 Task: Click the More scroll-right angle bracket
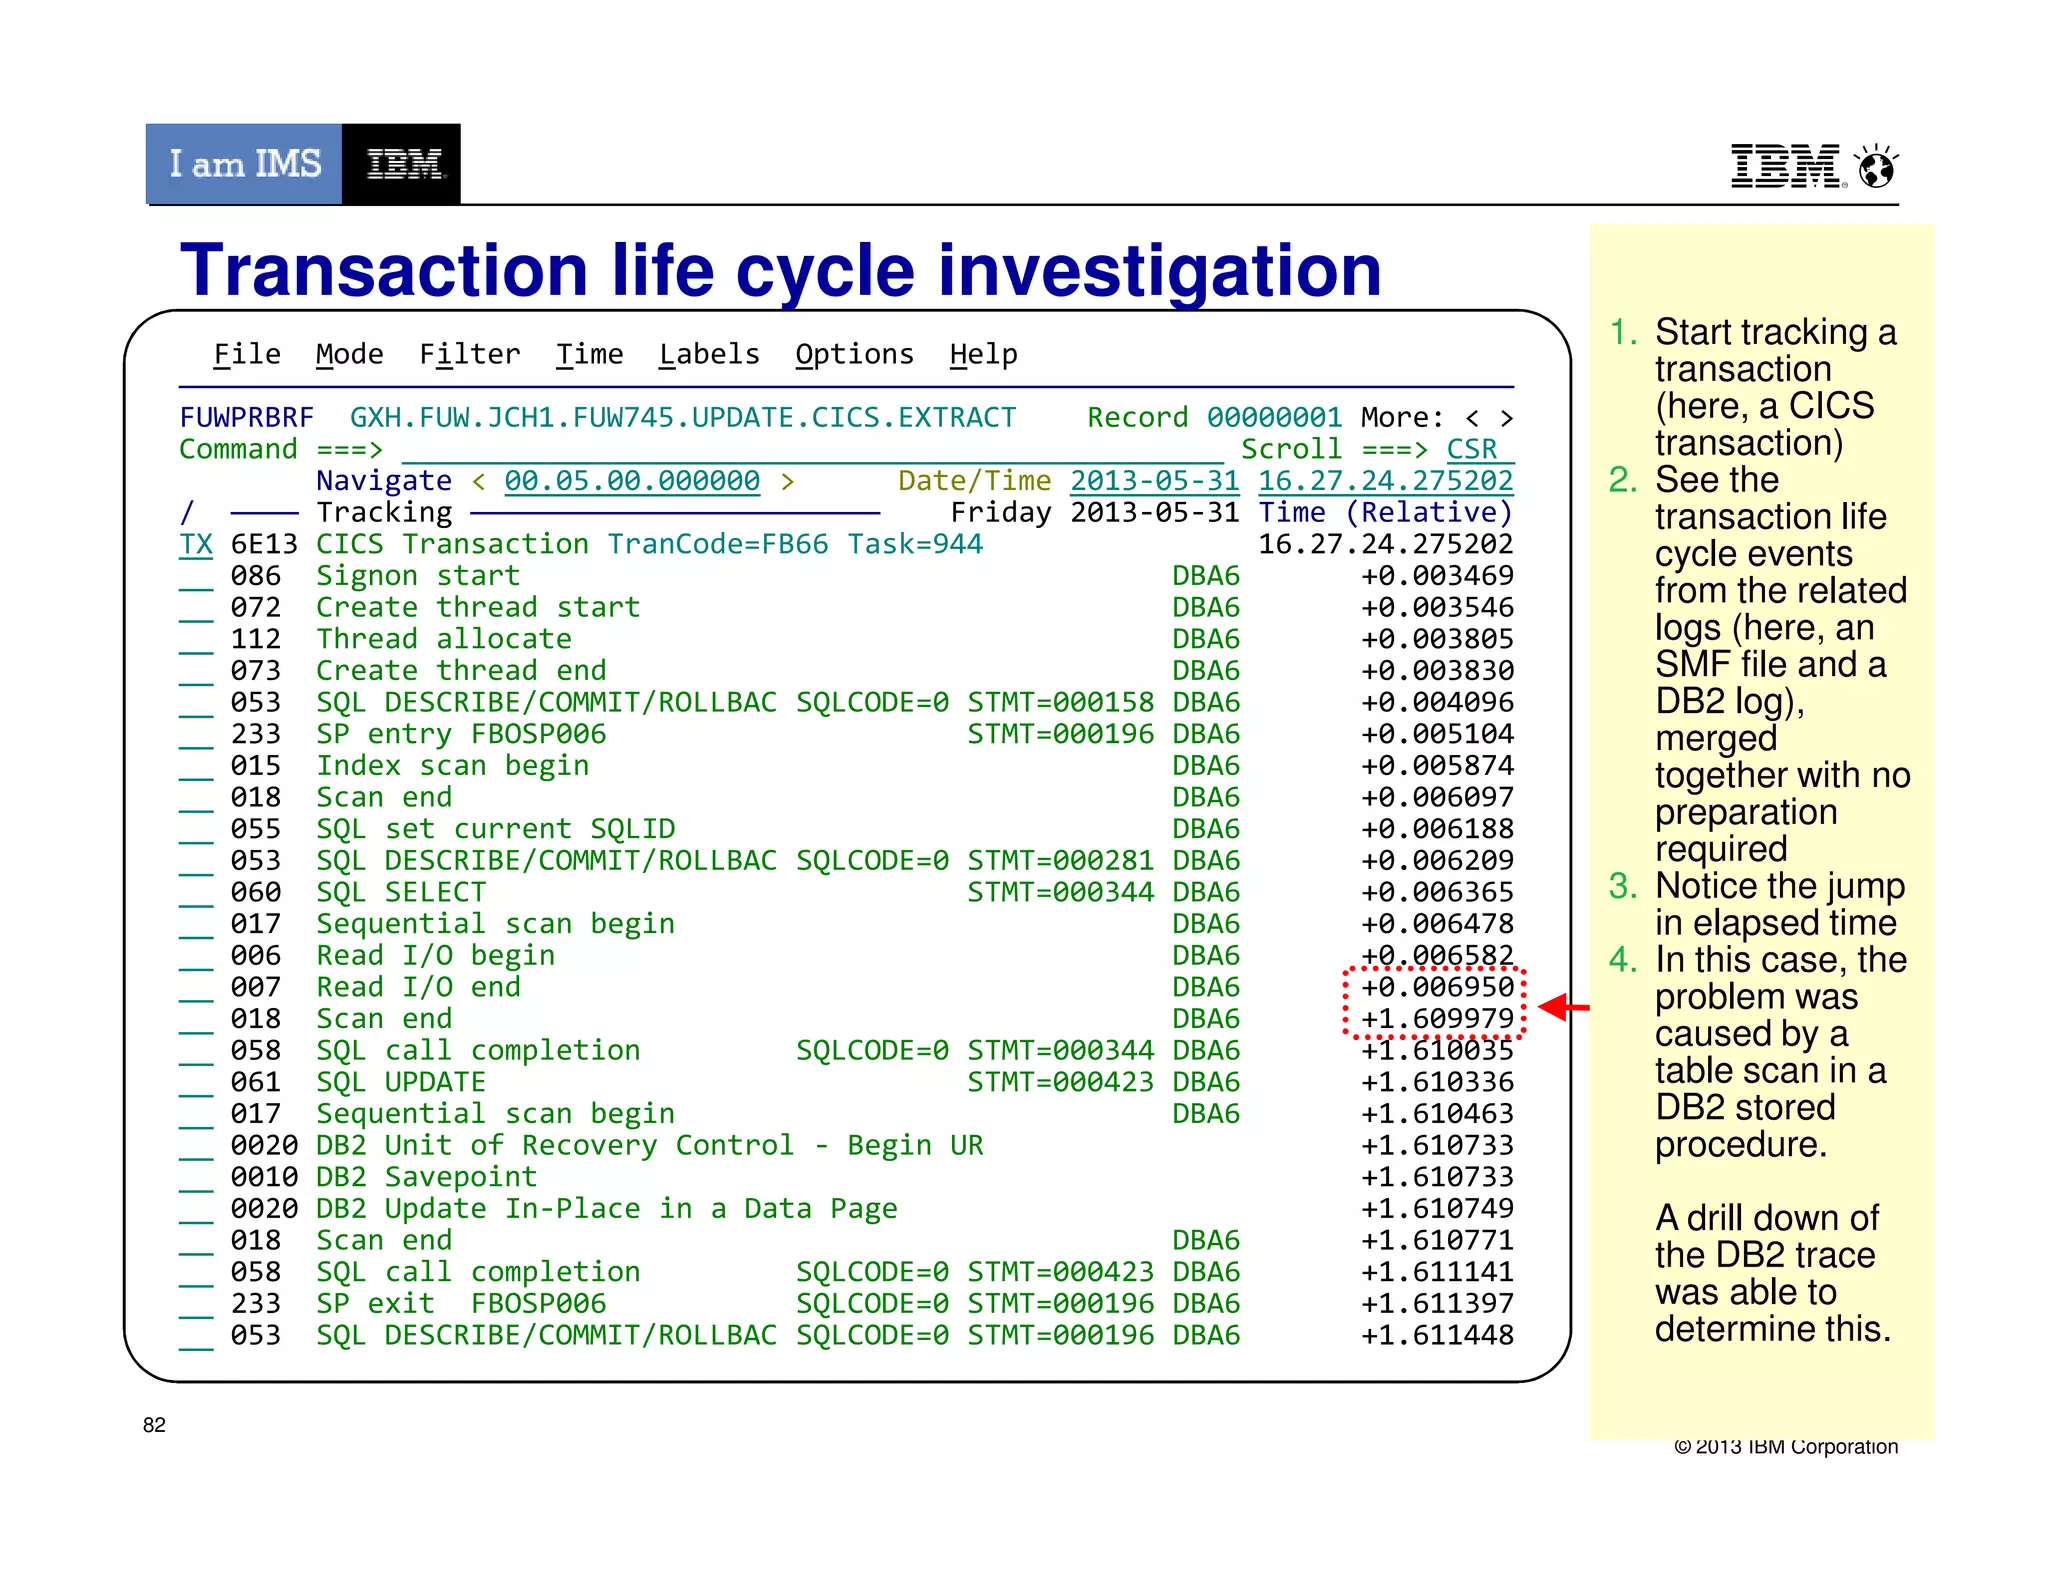(1506, 418)
